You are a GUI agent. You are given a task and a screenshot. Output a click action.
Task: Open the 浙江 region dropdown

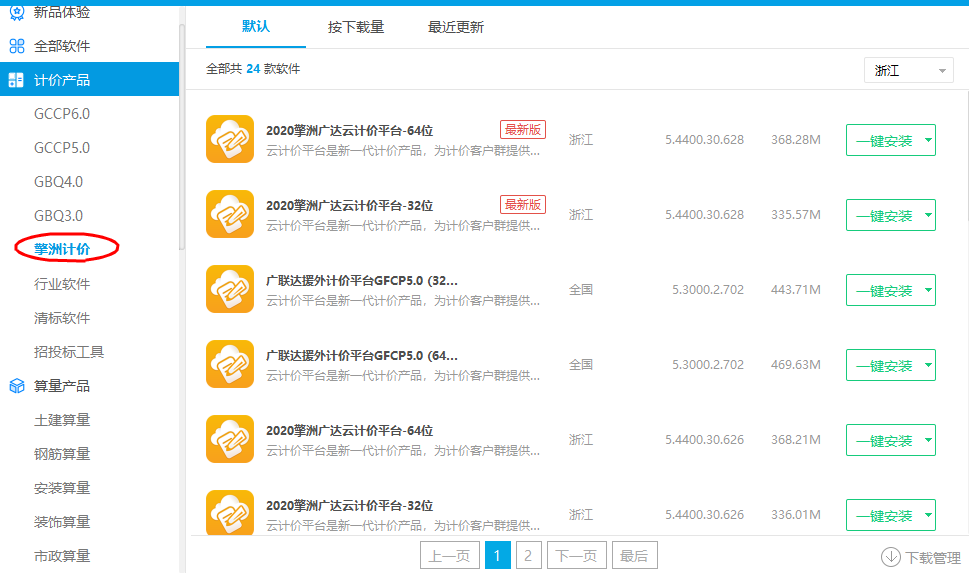908,70
